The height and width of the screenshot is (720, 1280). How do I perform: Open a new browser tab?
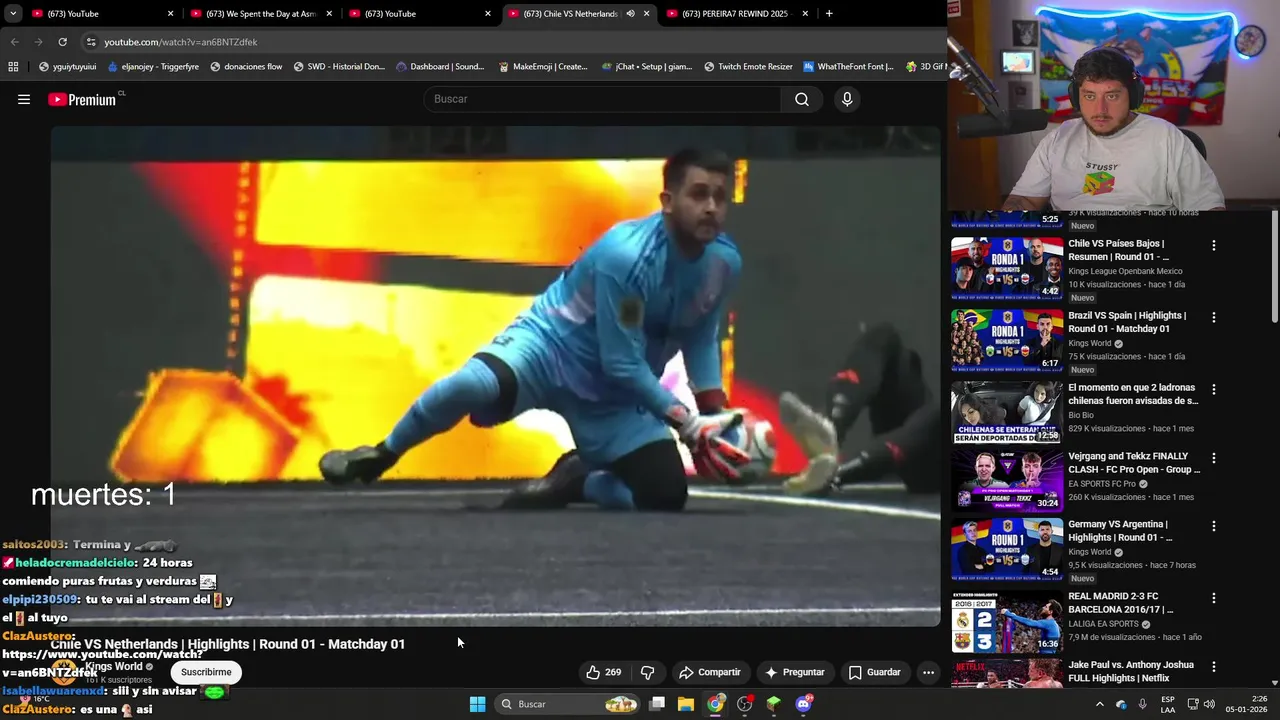tap(829, 14)
